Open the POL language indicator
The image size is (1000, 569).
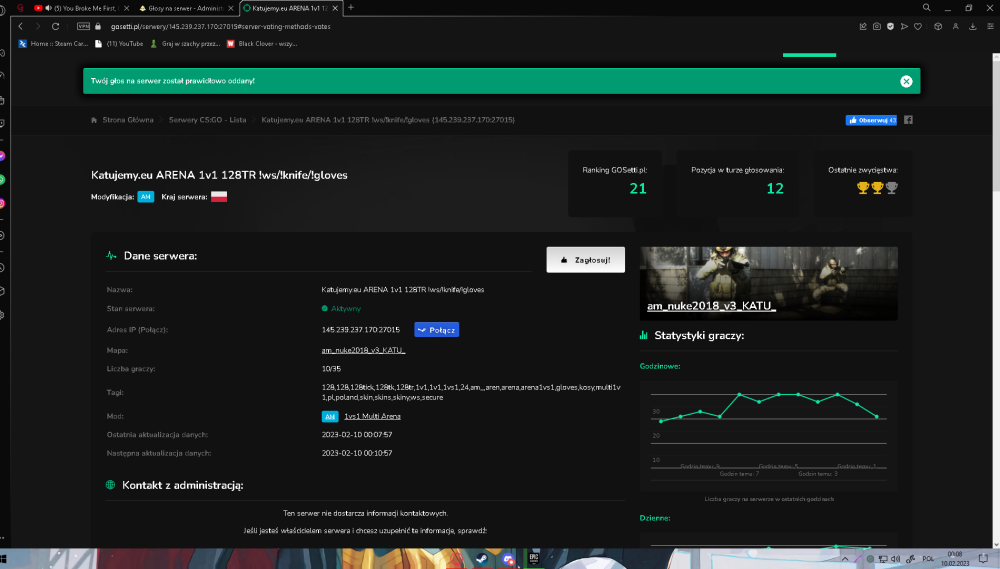point(928,559)
